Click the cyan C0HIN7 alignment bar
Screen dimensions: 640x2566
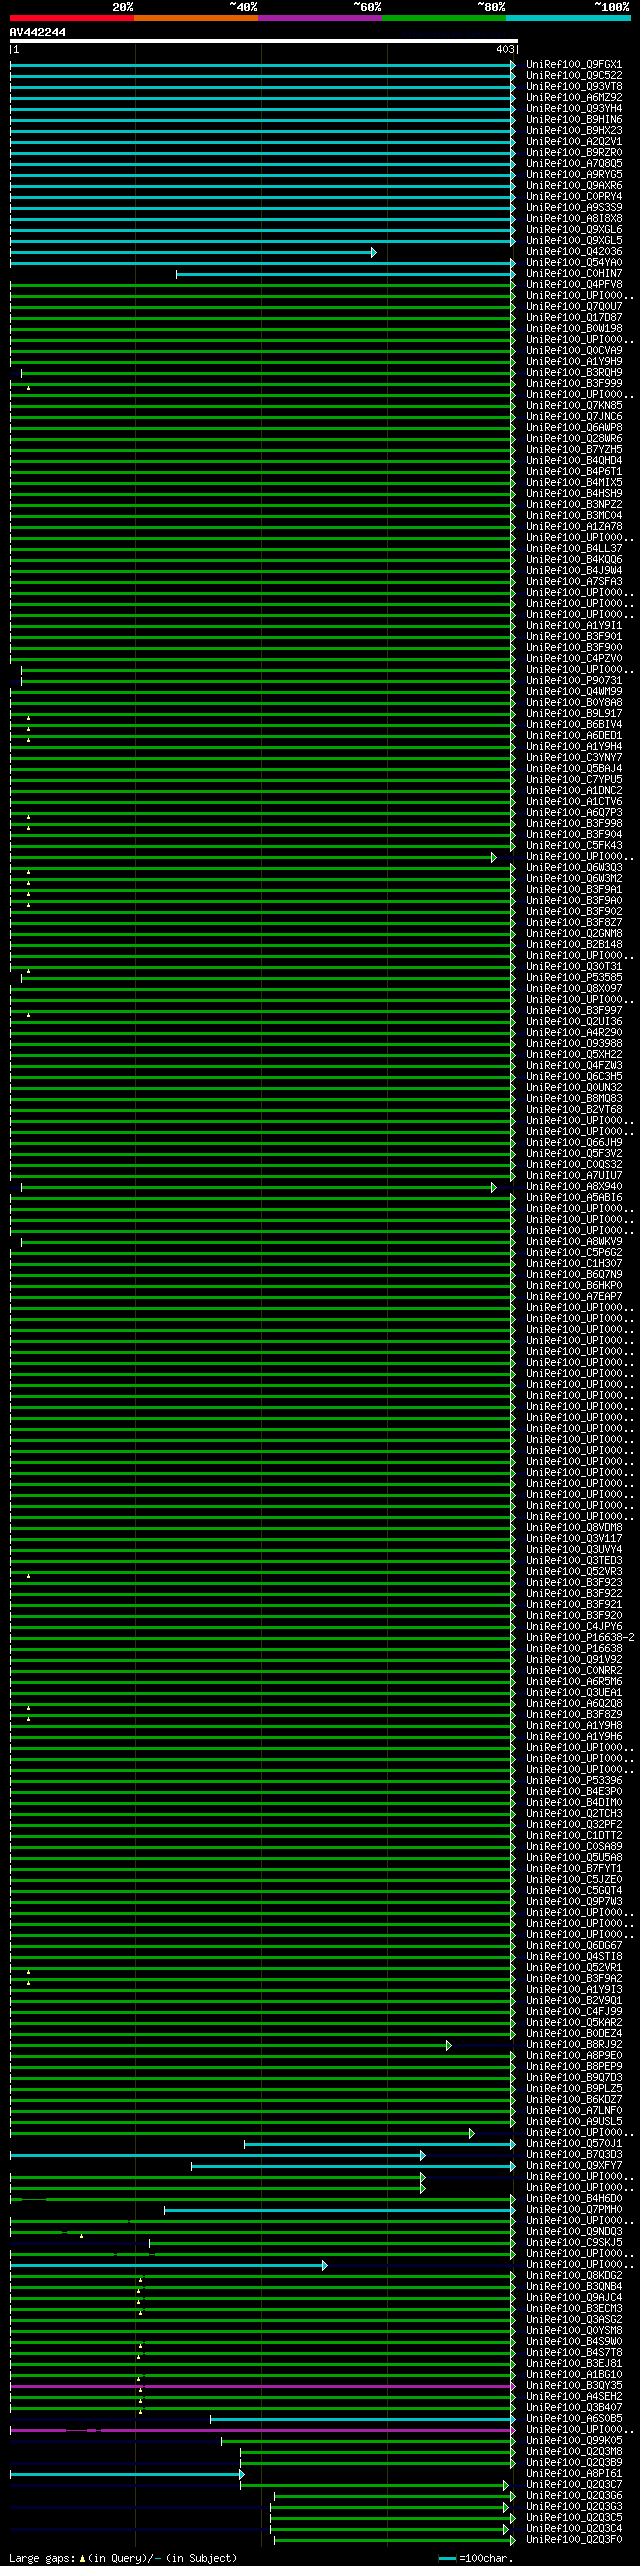345,274
